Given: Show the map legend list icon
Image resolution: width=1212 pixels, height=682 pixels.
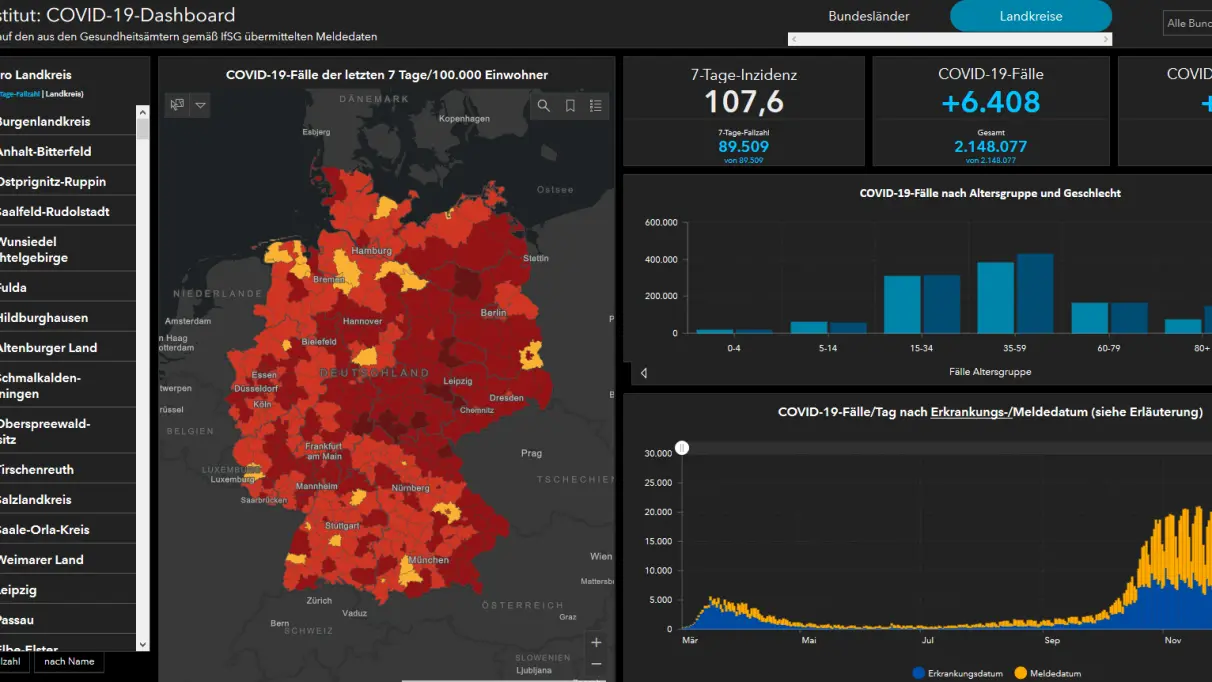Looking at the screenshot, I should (x=596, y=106).
